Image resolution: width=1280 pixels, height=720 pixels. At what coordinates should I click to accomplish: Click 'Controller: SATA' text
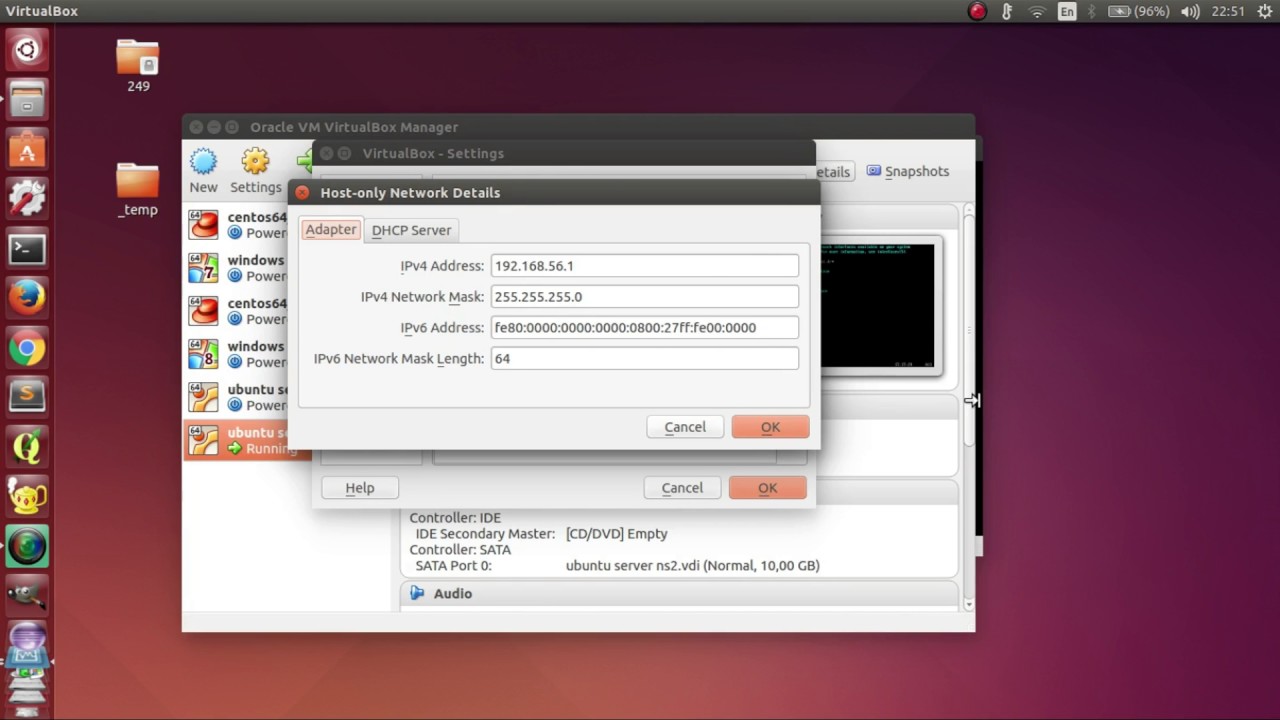tap(460, 550)
